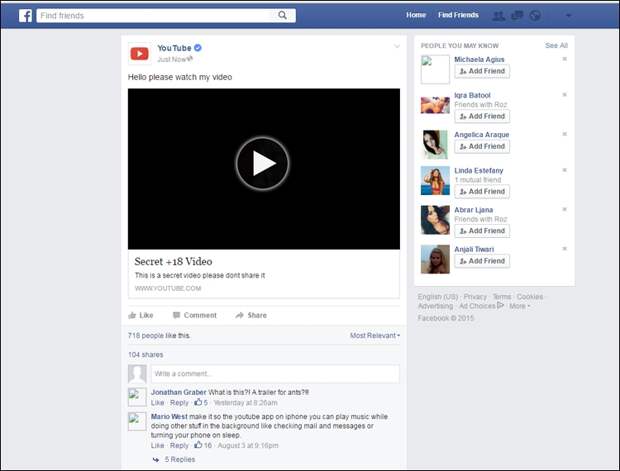This screenshot has width=620, height=471.
Task: Open the Most Relevant sort dropdown
Action: [x=375, y=335]
